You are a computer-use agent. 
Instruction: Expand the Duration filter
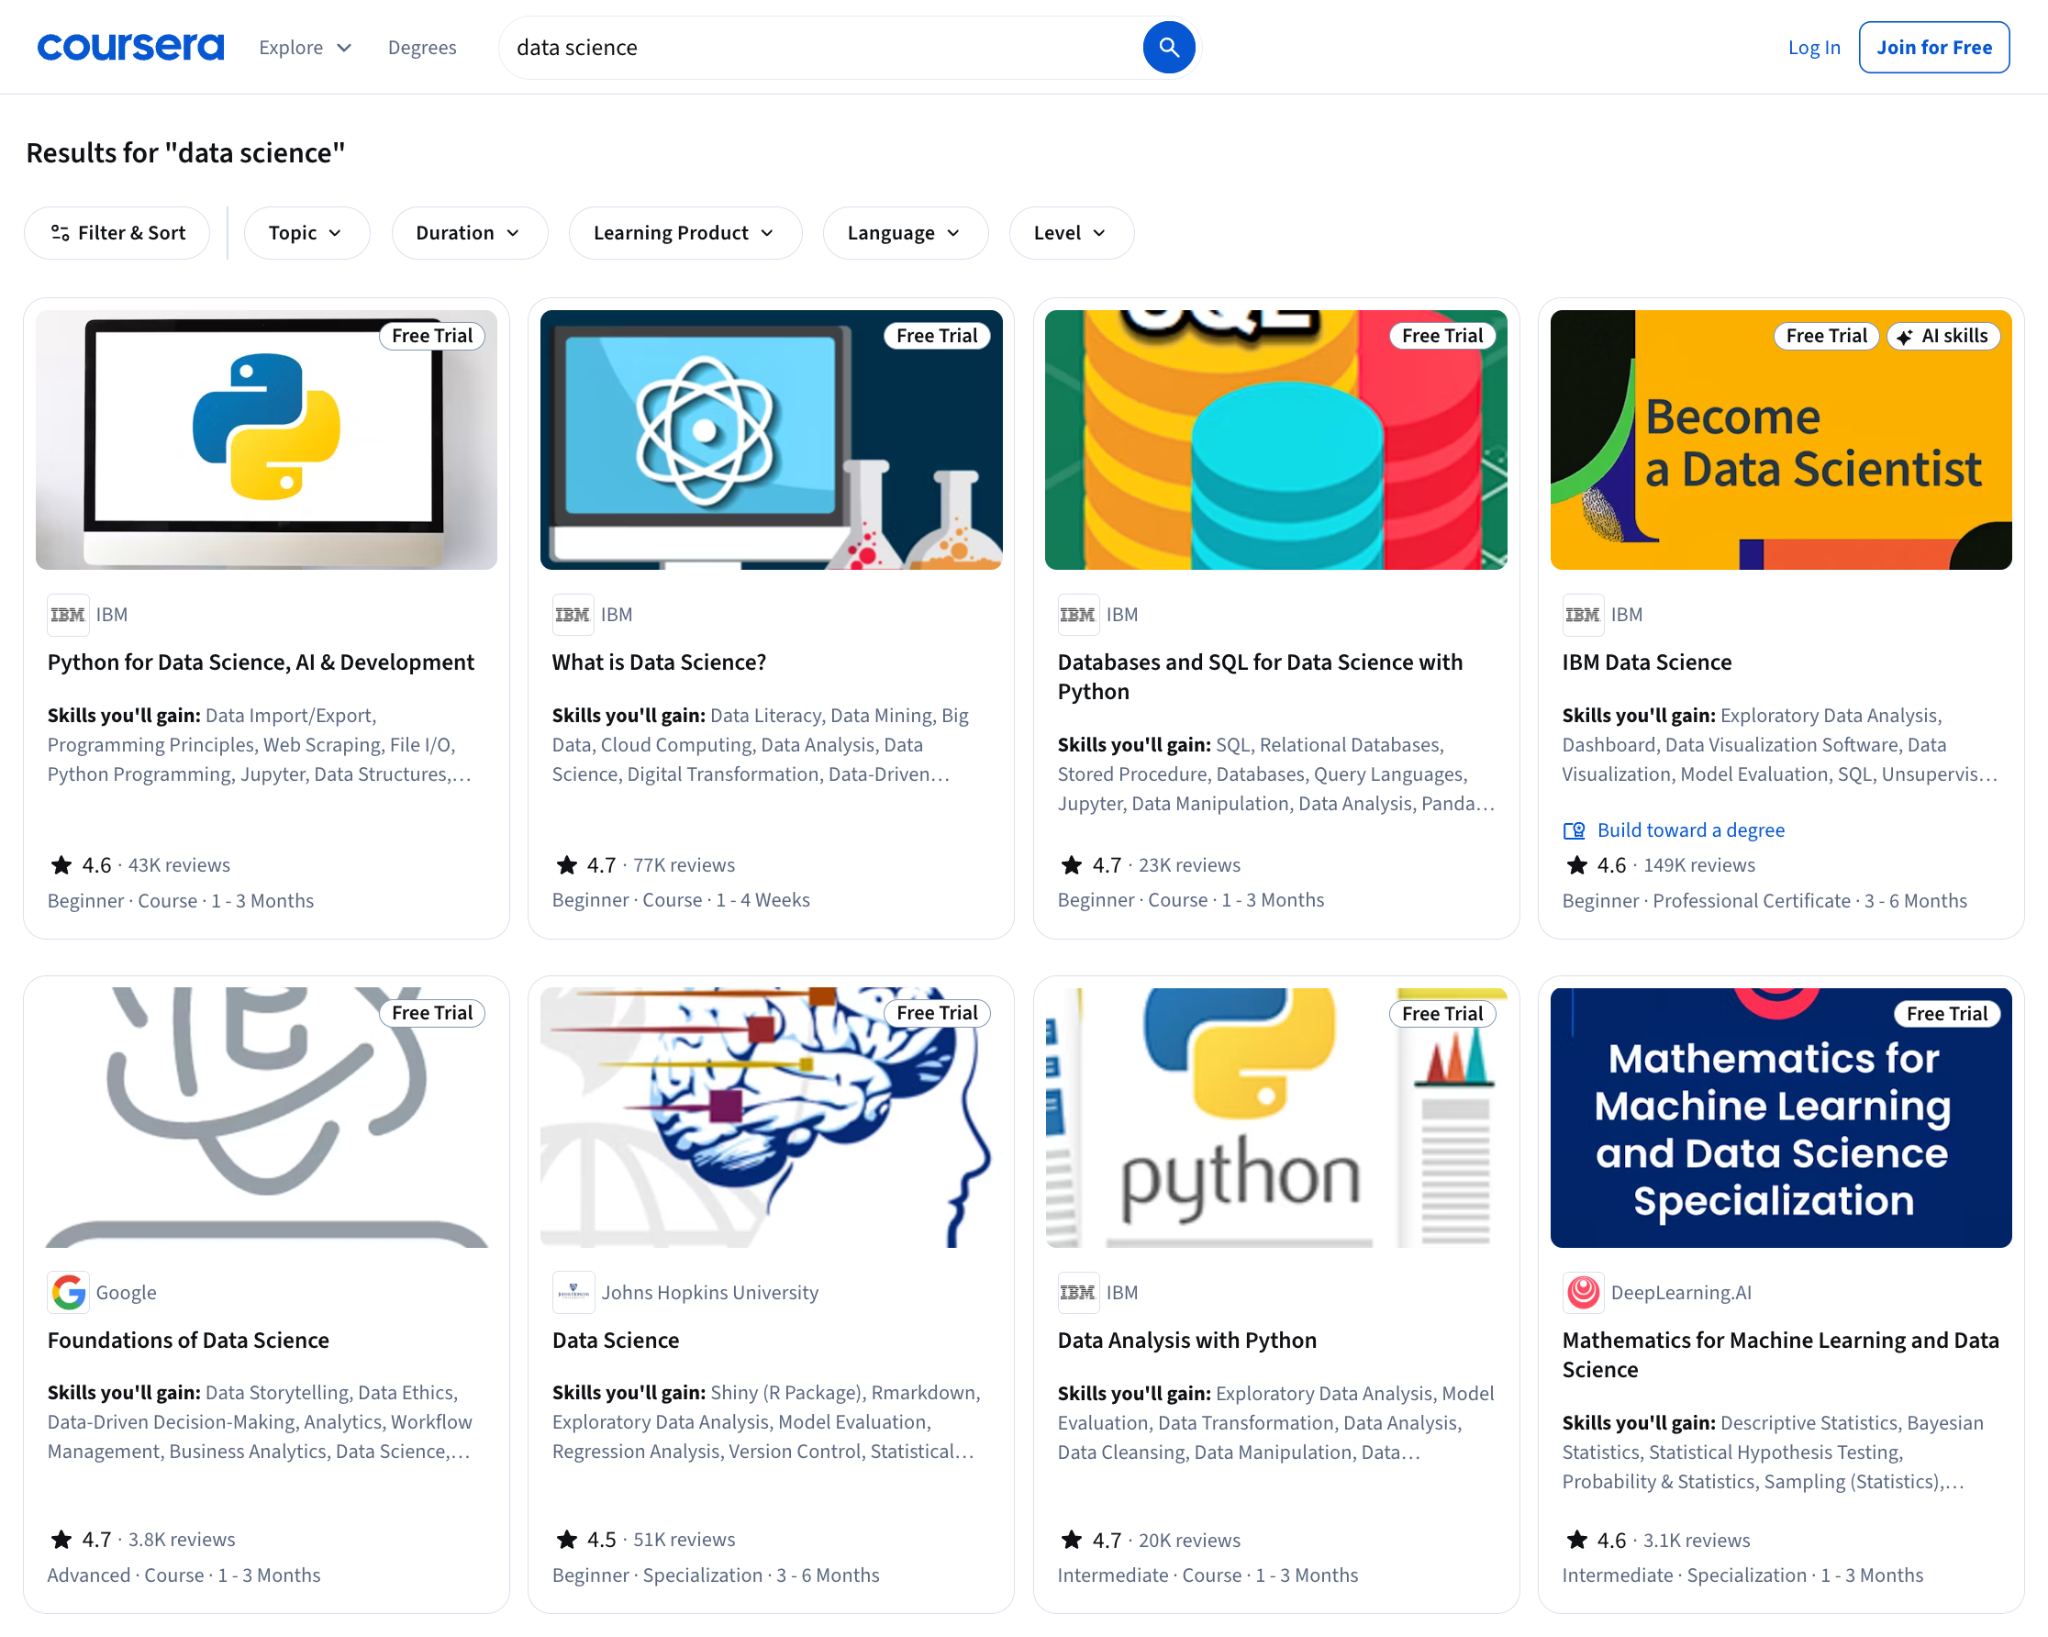(x=468, y=232)
